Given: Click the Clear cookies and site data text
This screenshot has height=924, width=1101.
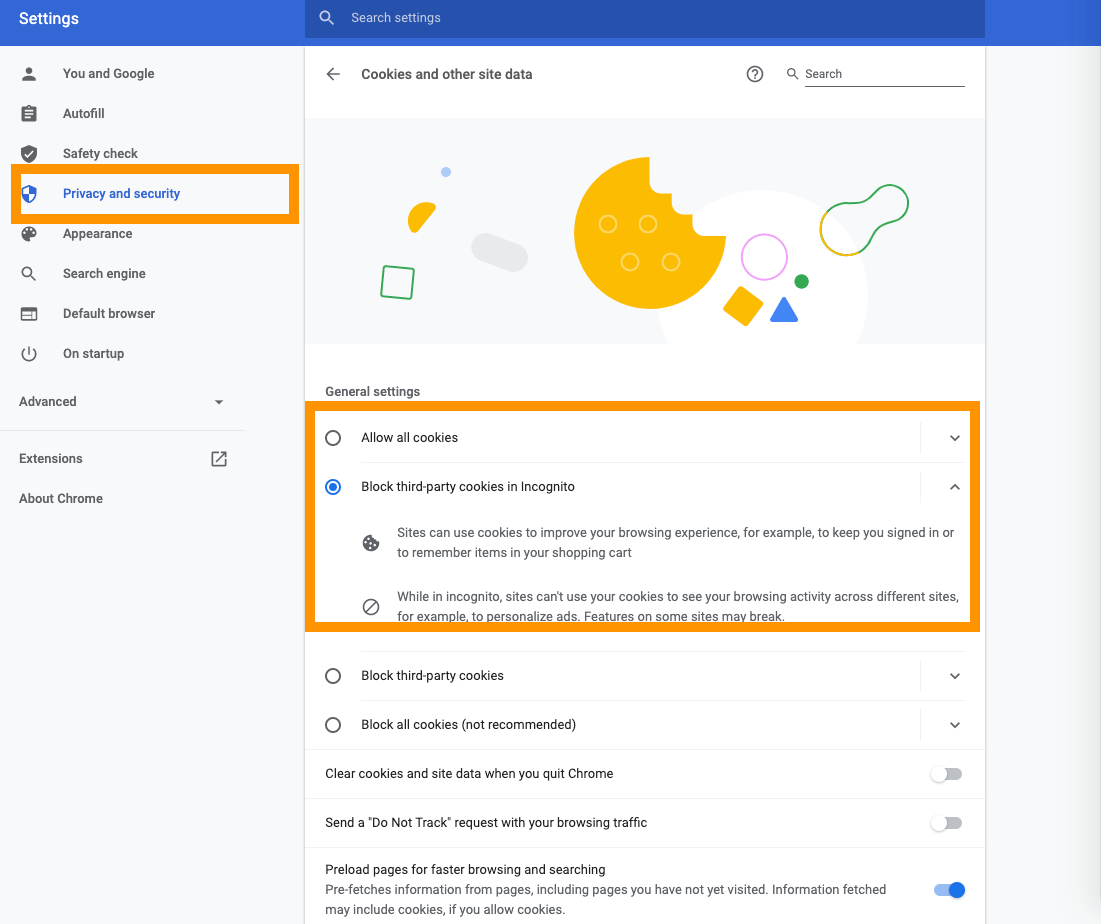Looking at the screenshot, I should [469, 774].
